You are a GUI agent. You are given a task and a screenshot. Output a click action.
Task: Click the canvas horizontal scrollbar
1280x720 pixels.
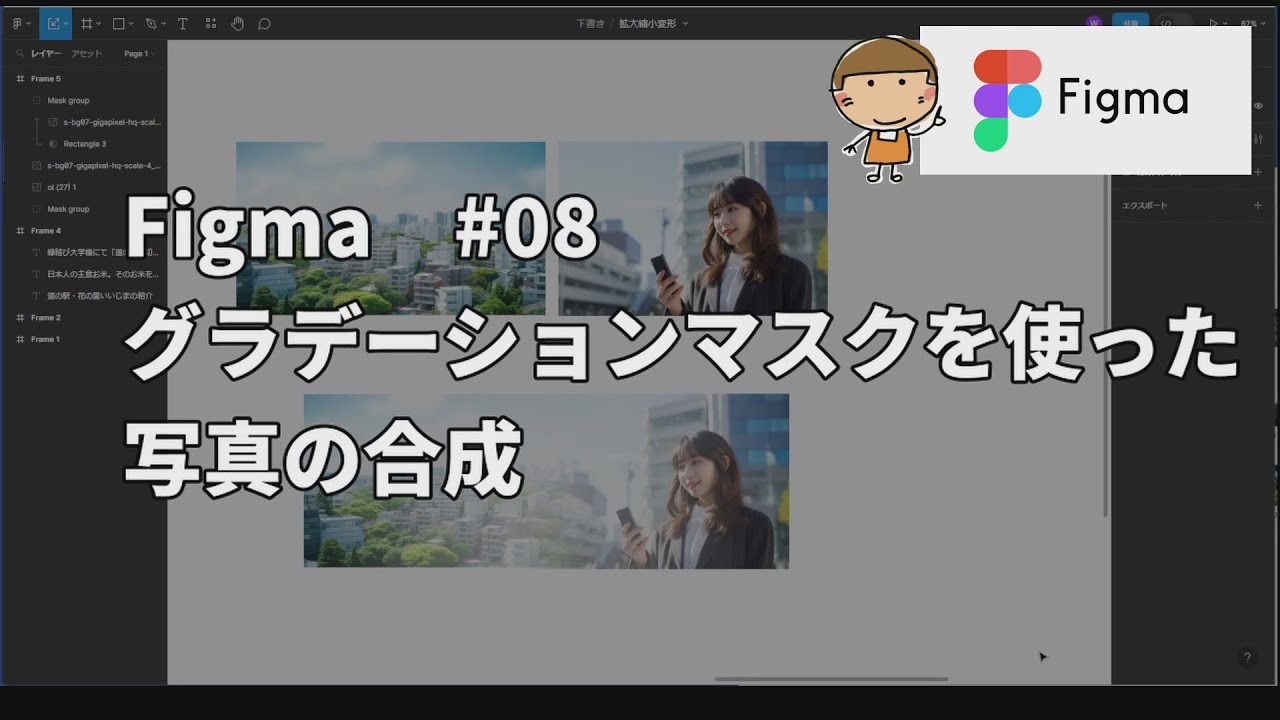click(x=831, y=679)
